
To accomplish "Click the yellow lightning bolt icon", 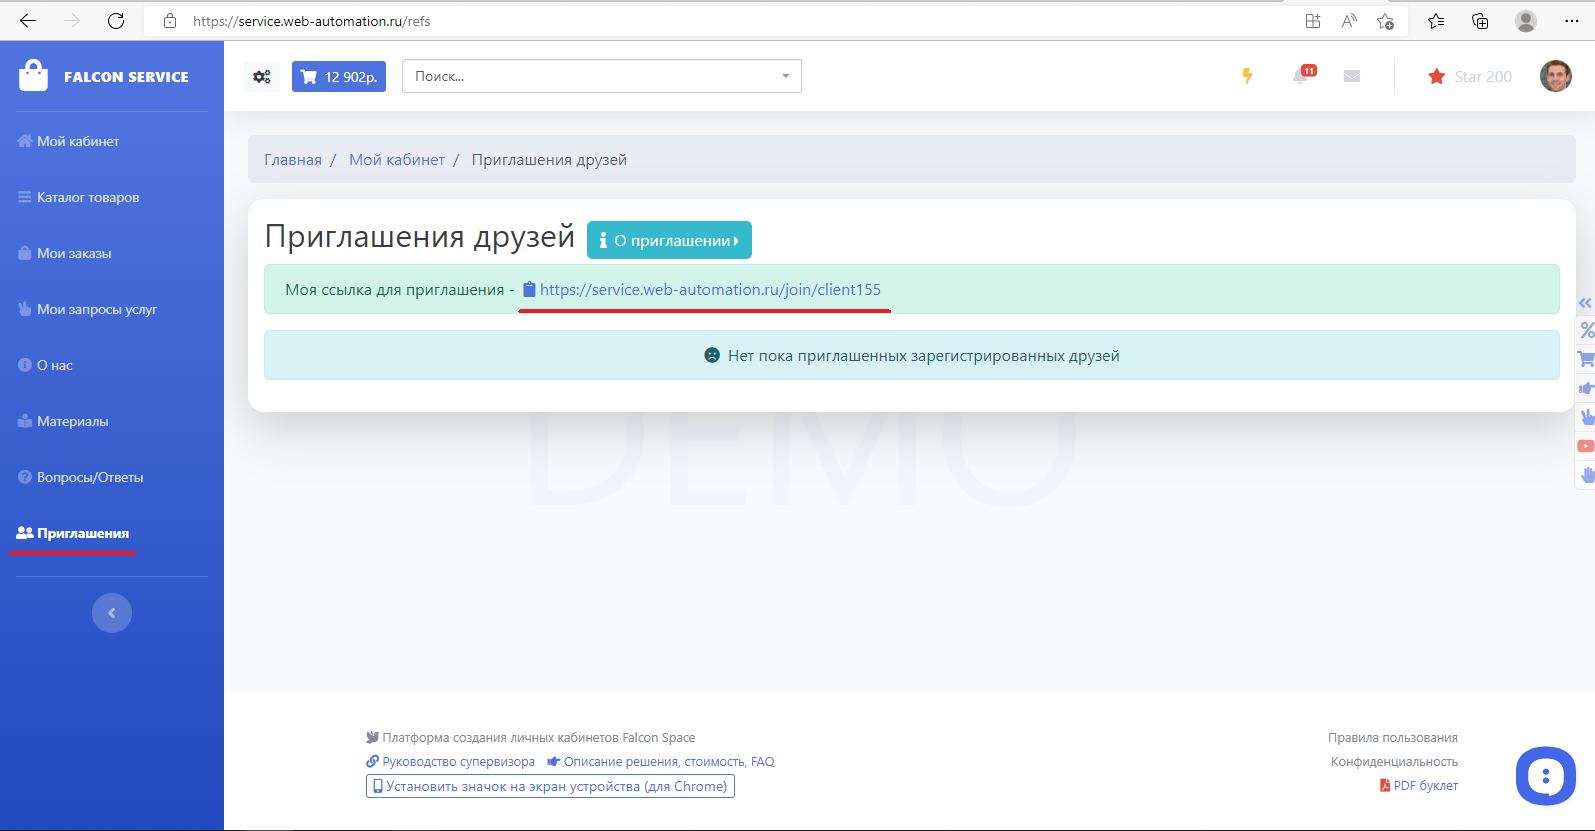I will (1247, 76).
